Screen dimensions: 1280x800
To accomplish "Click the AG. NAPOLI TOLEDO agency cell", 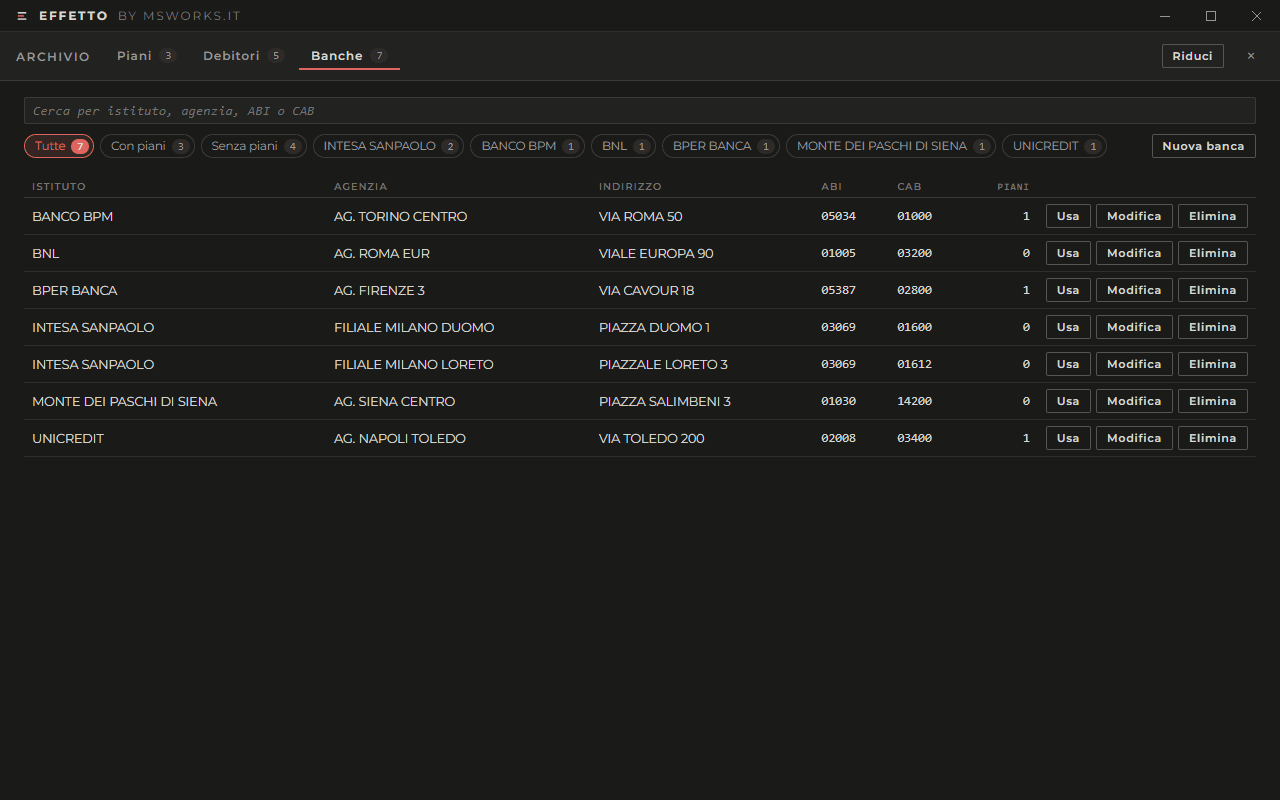I will coord(400,438).
